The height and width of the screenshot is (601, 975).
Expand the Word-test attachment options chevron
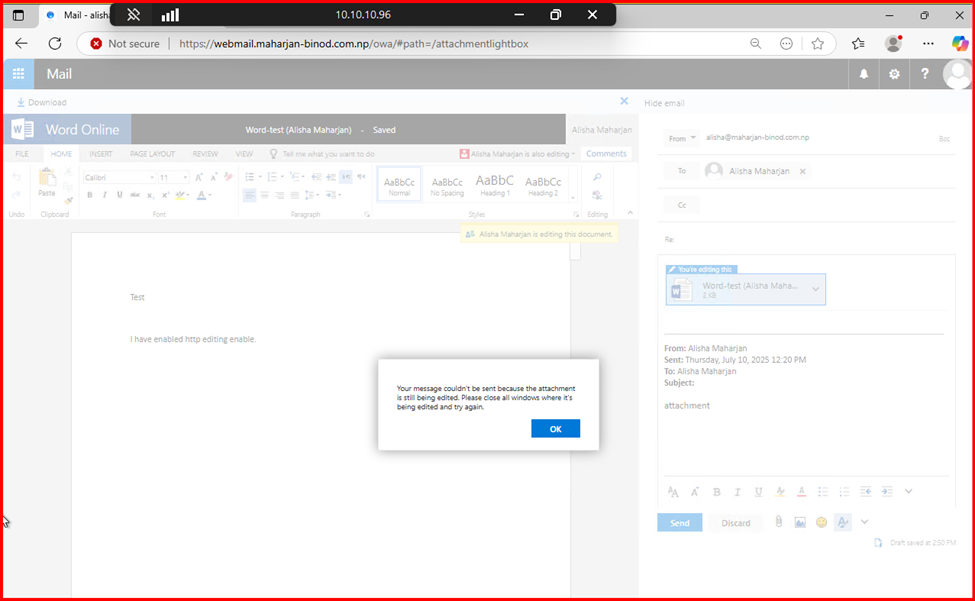pos(816,289)
